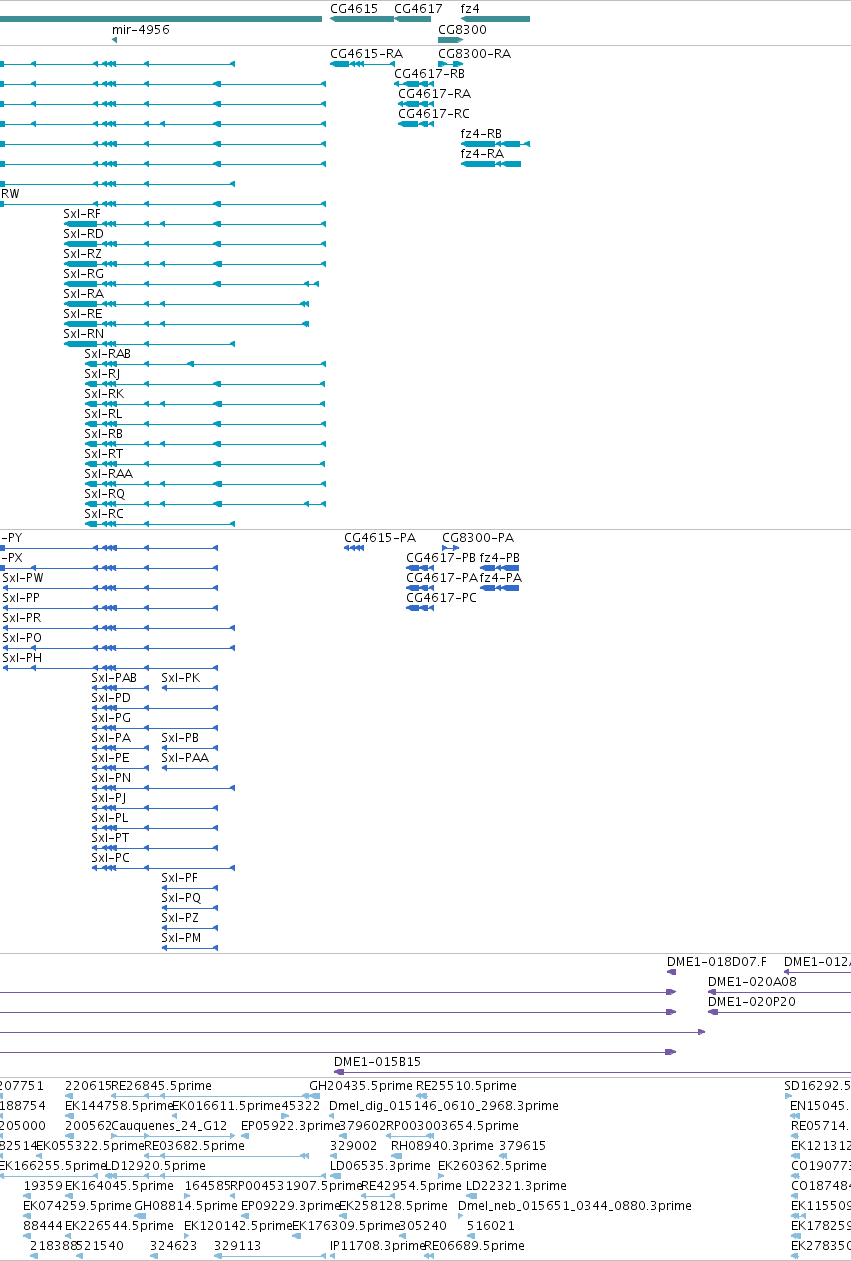The height and width of the screenshot is (1261, 851).
Task: Select the CG4615 gene label
Action: (354, 8)
